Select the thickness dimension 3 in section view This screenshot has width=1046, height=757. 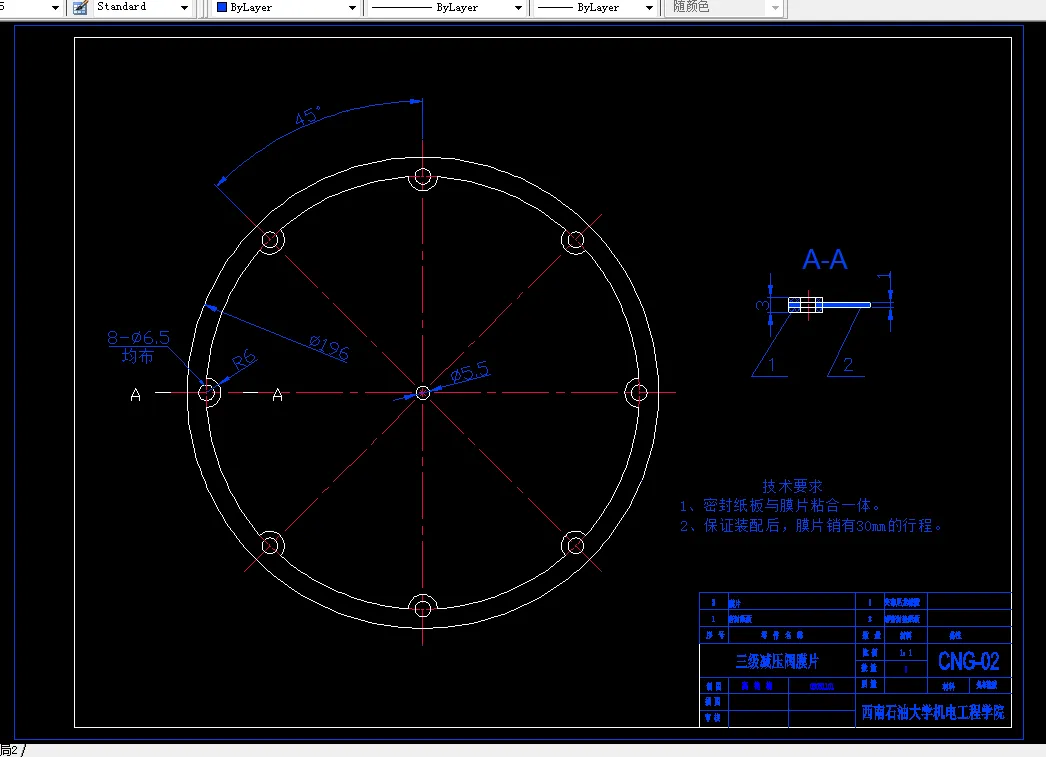[762, 305]
